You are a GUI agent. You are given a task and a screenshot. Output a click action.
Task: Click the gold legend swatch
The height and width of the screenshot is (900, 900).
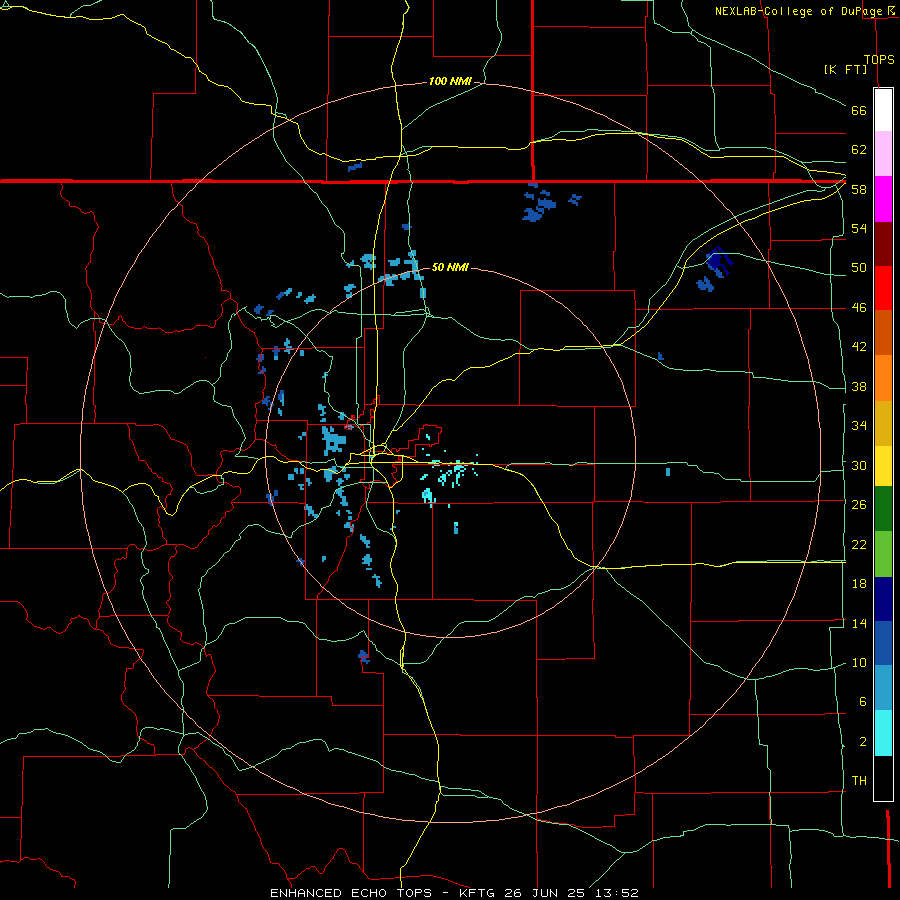tap(883, 424)
